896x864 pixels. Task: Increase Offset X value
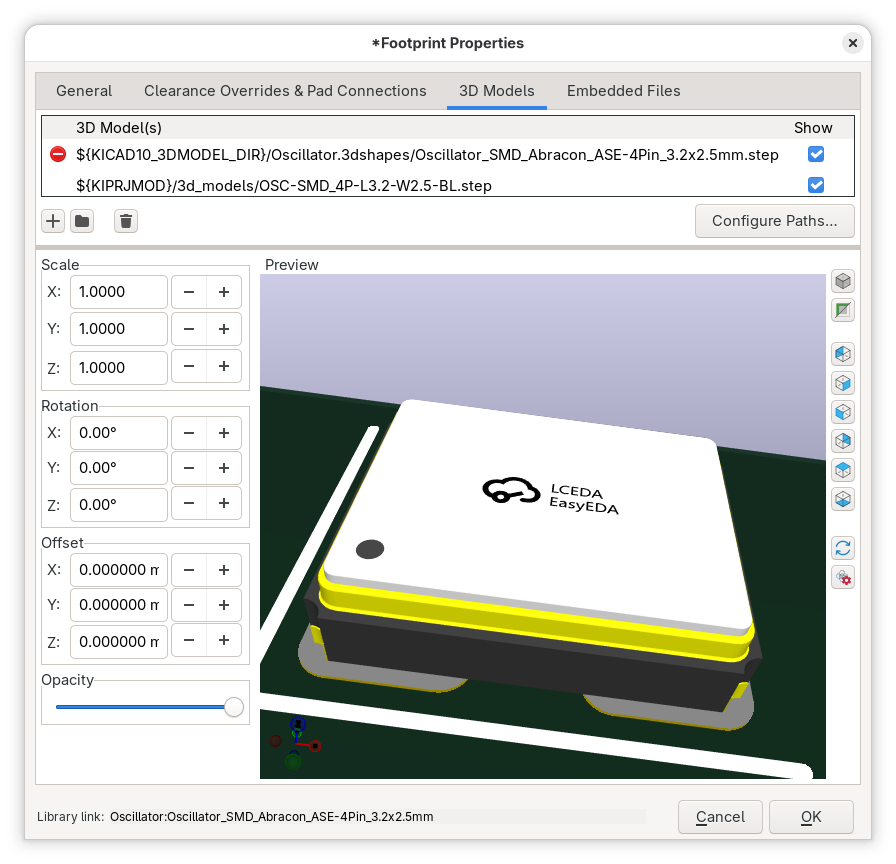224,570
